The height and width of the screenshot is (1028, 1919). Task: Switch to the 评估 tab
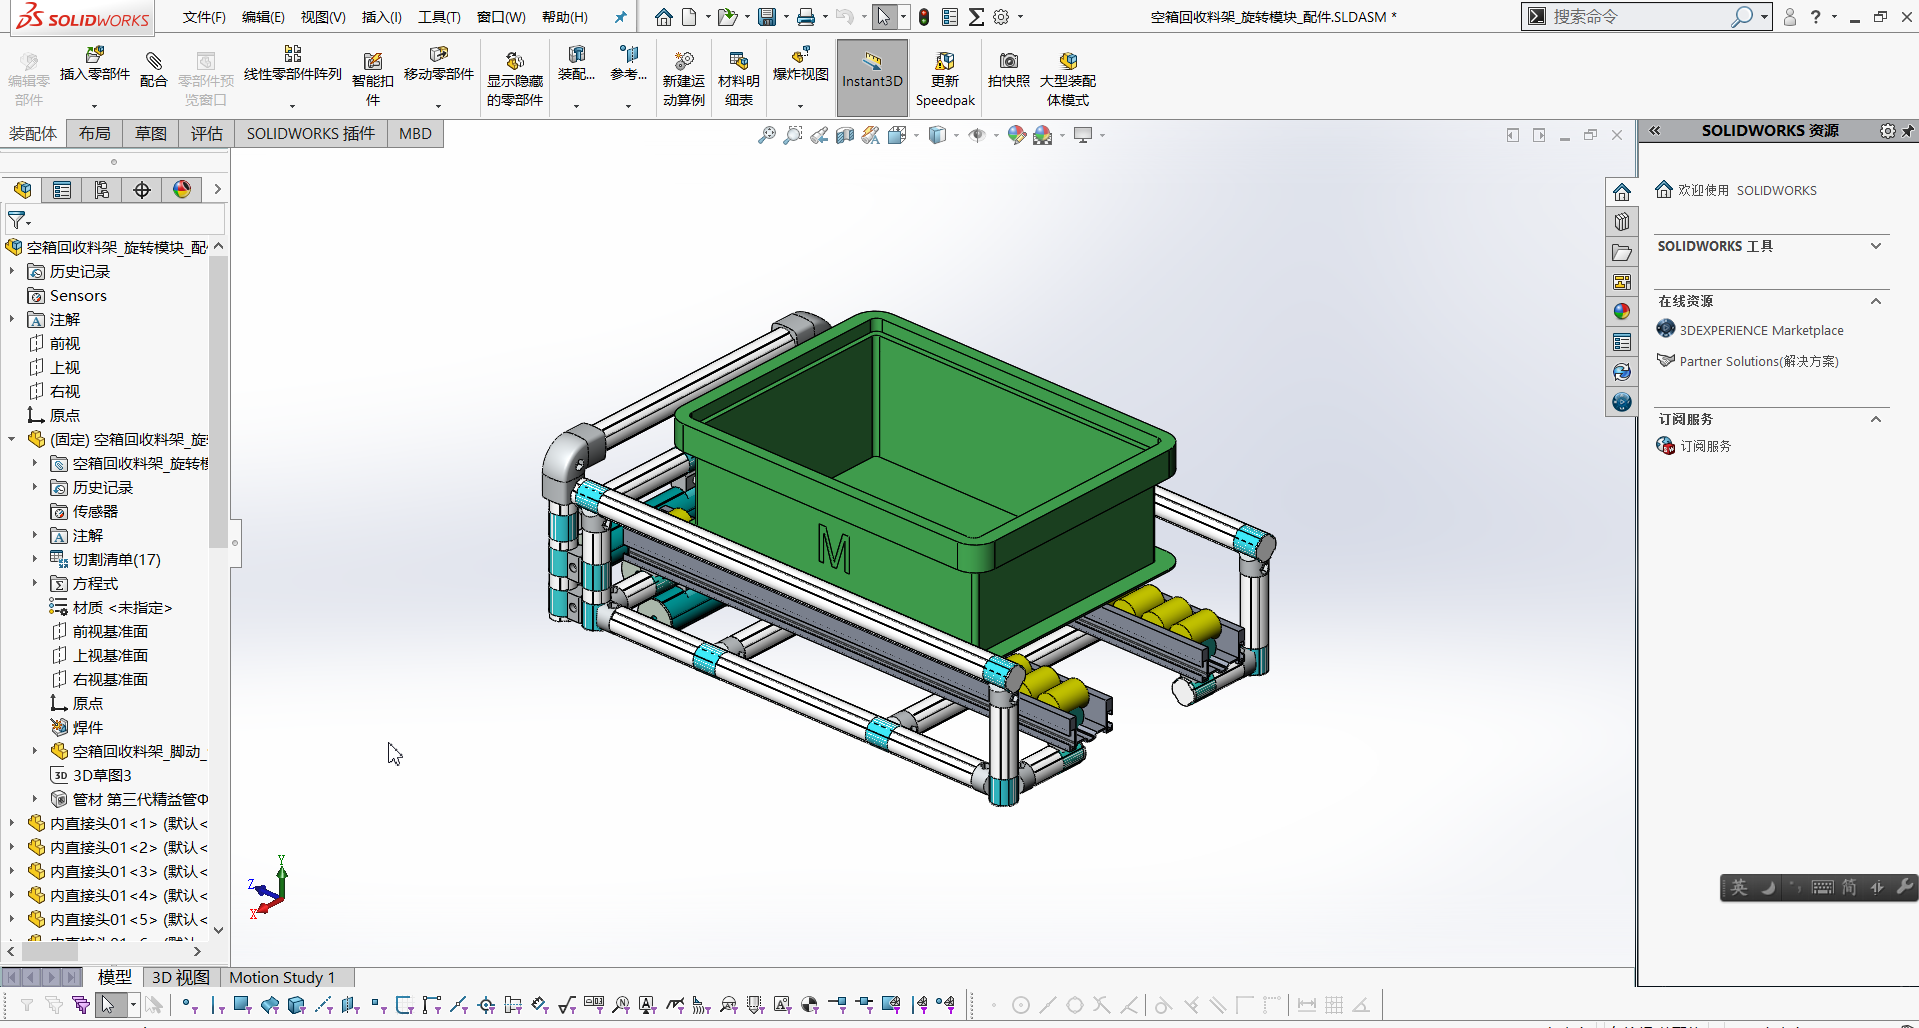[x=207, y=134]
